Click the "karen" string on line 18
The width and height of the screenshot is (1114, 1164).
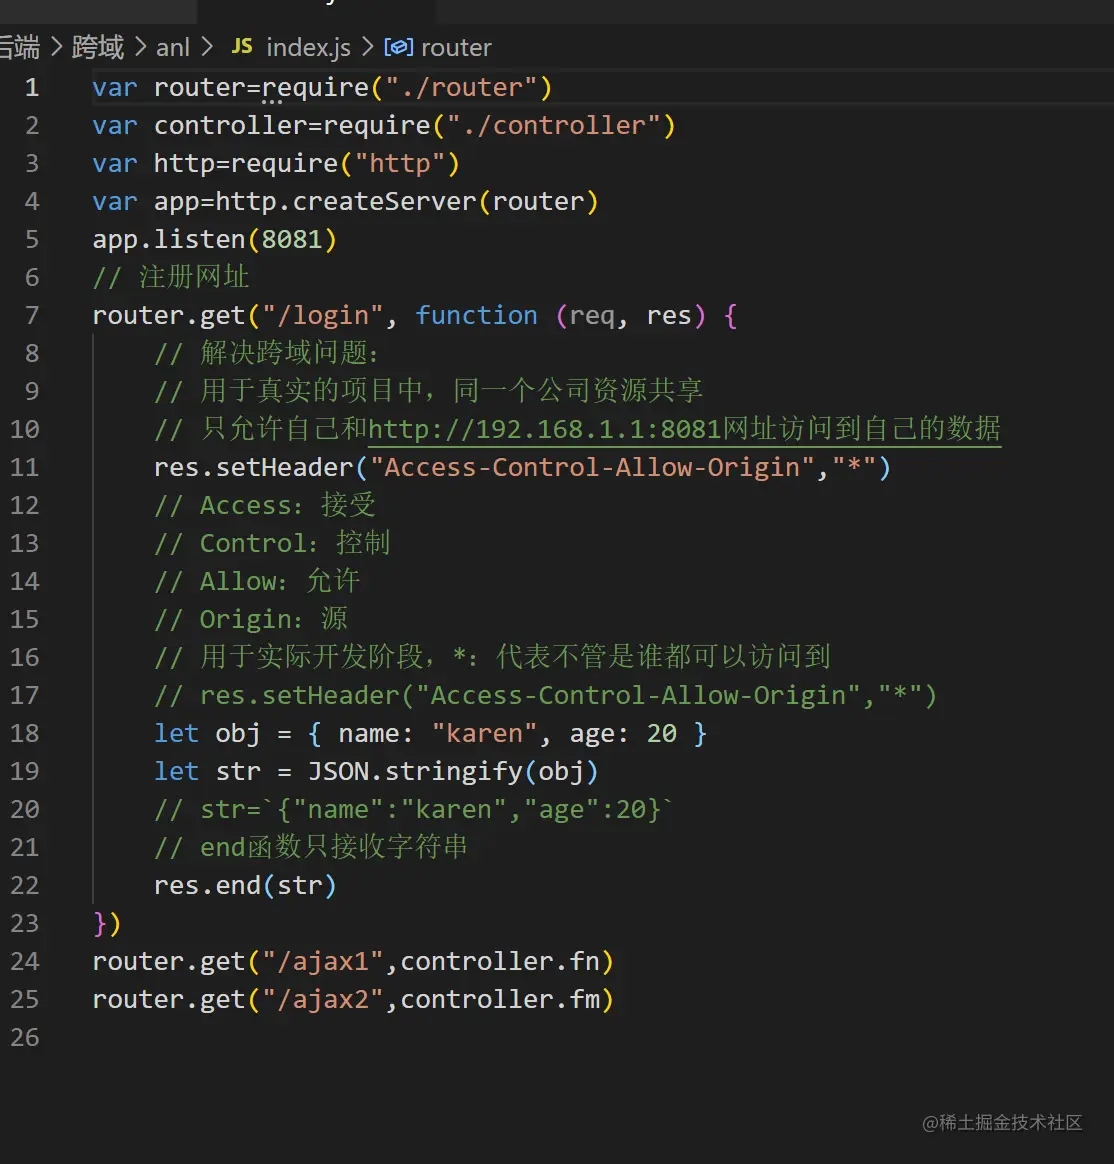click(484, 733)
